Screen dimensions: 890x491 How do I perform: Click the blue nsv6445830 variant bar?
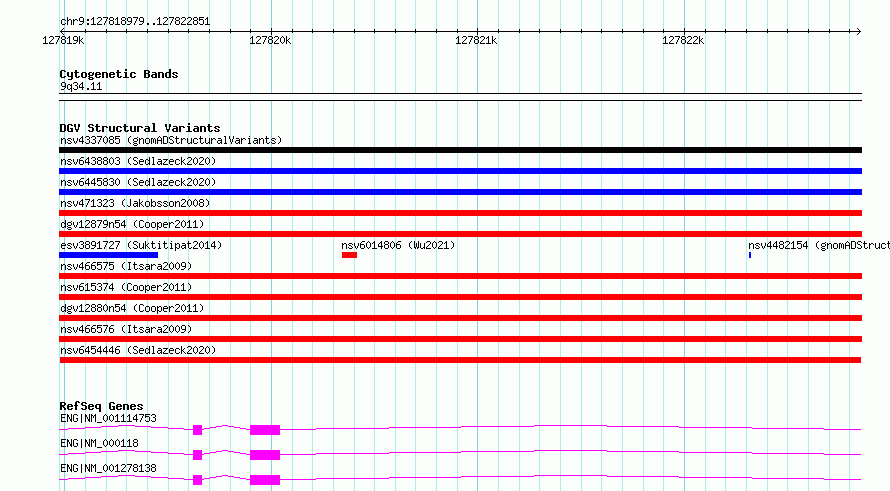point(460,192)
